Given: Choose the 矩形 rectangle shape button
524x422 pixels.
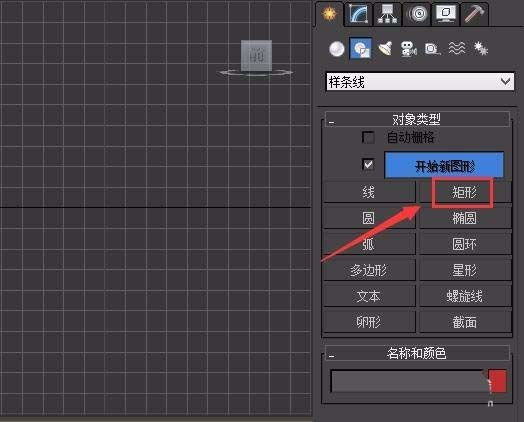Looking at the screenshot, I should (465, 192).
